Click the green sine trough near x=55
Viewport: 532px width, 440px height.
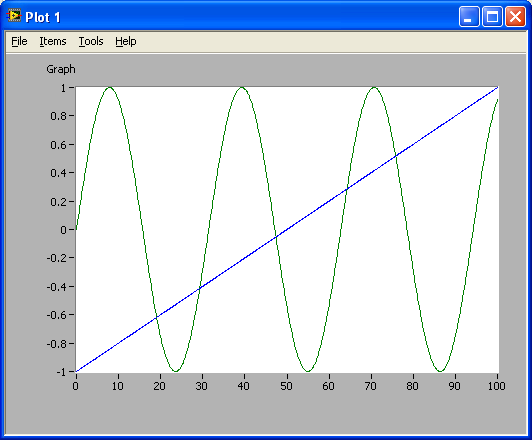tap(308, 371)
